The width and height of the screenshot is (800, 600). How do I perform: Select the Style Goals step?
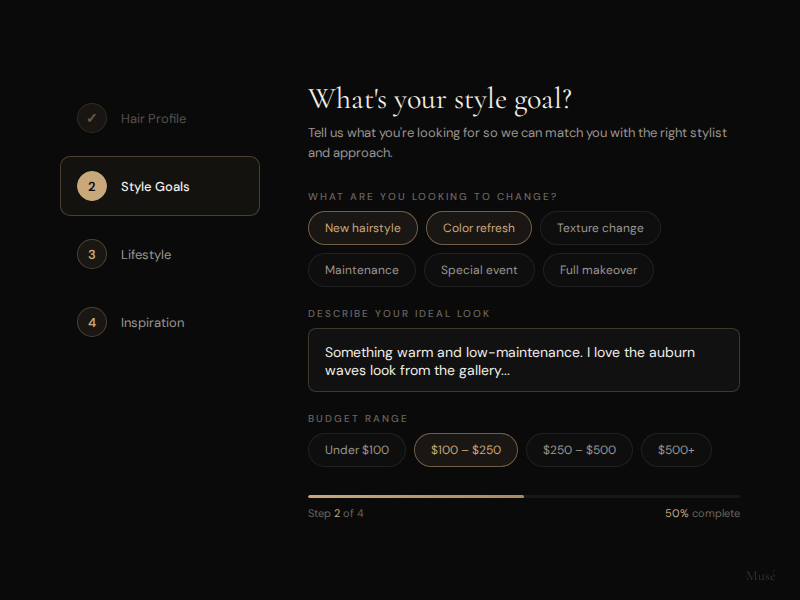click(x=160, y=186)
